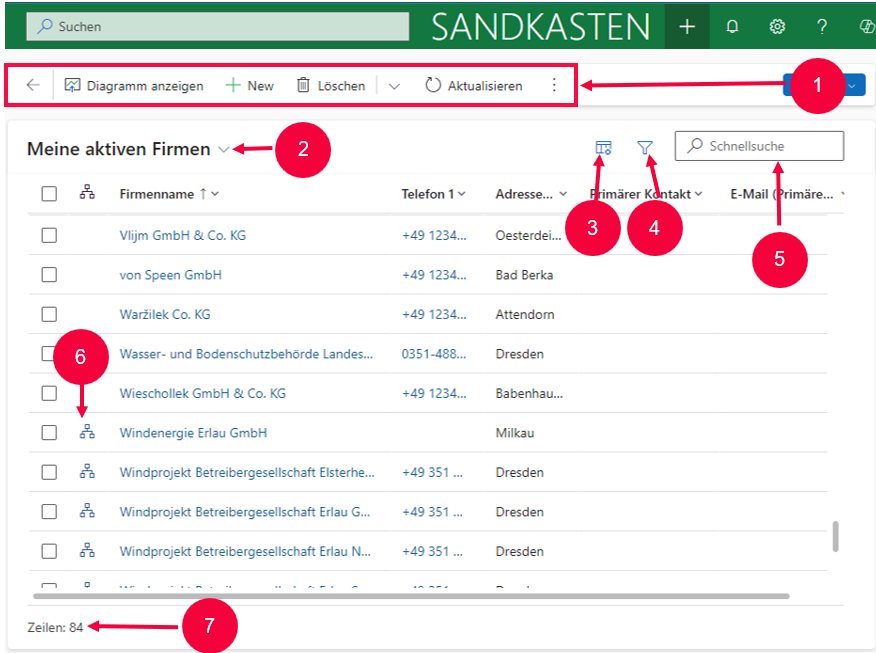The width and height of the screenshot is (876, 653).
Task: Expand the Meine aktiven Firmen view selector
Action: 223,150
